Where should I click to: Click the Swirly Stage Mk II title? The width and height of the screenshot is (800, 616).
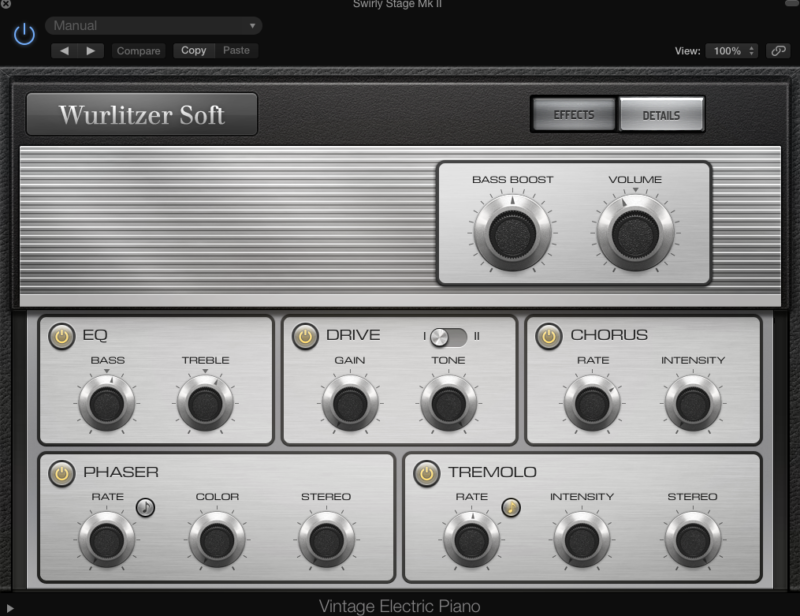(x=397, y=4)
